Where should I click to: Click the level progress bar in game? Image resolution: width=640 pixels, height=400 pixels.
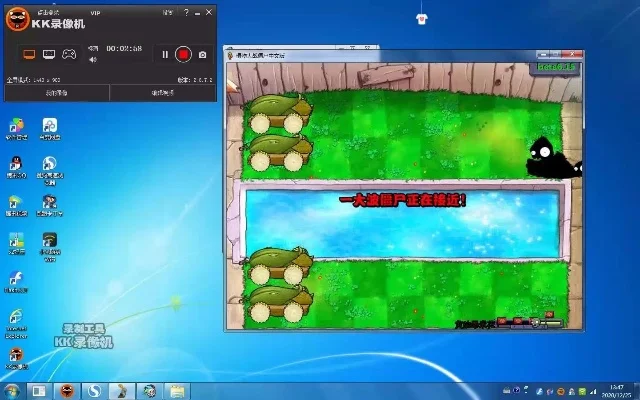click(x=530, y=322)
